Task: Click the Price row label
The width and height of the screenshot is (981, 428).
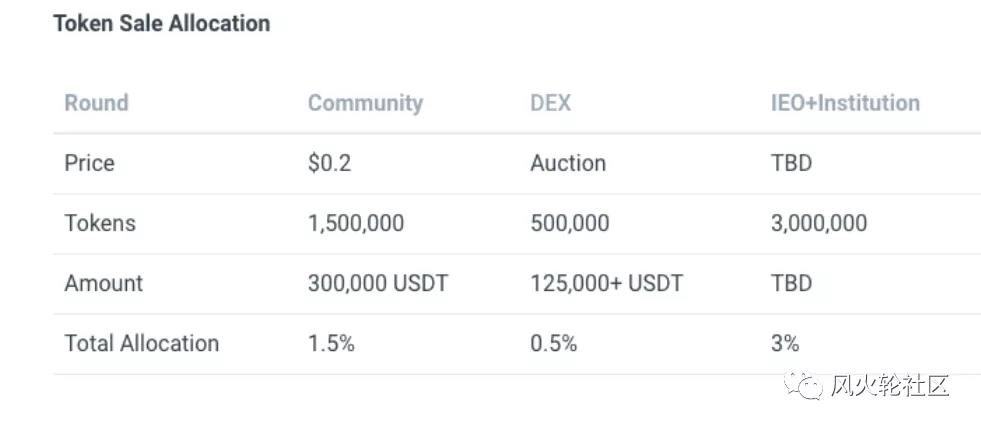Action: 89,163
